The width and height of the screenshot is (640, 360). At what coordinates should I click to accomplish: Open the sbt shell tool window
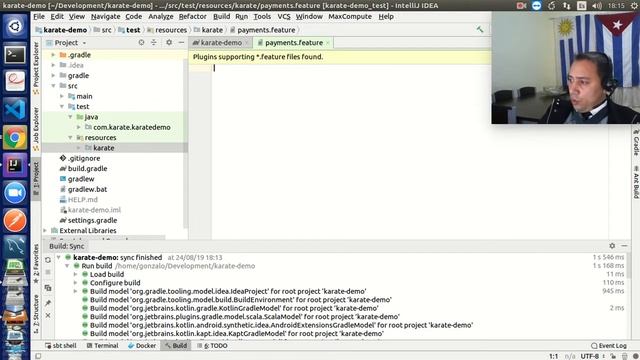(61, 346)
